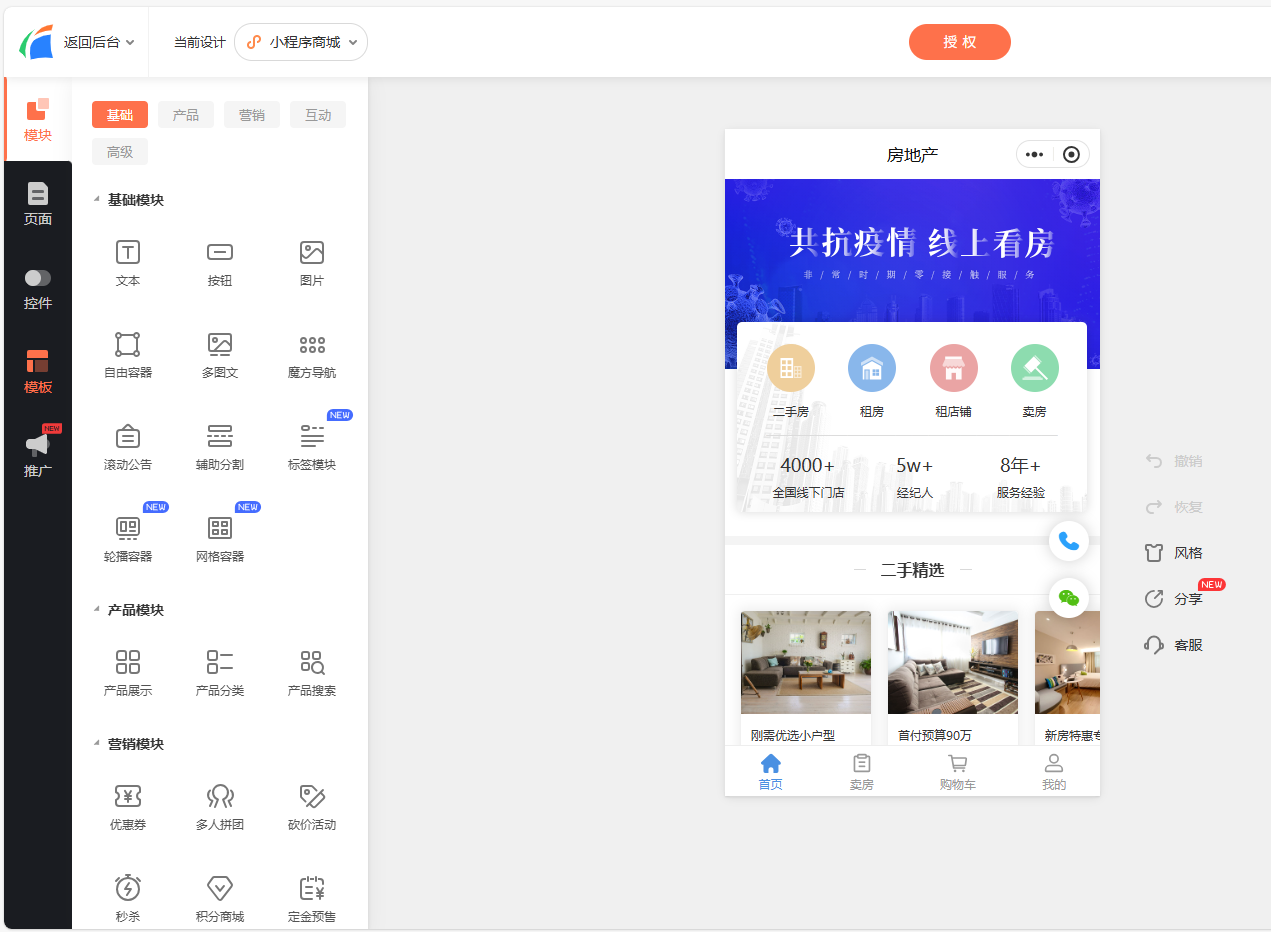1271x932 pixels.
Task: Add the 产品展示 module
Action: coord(128,673)
